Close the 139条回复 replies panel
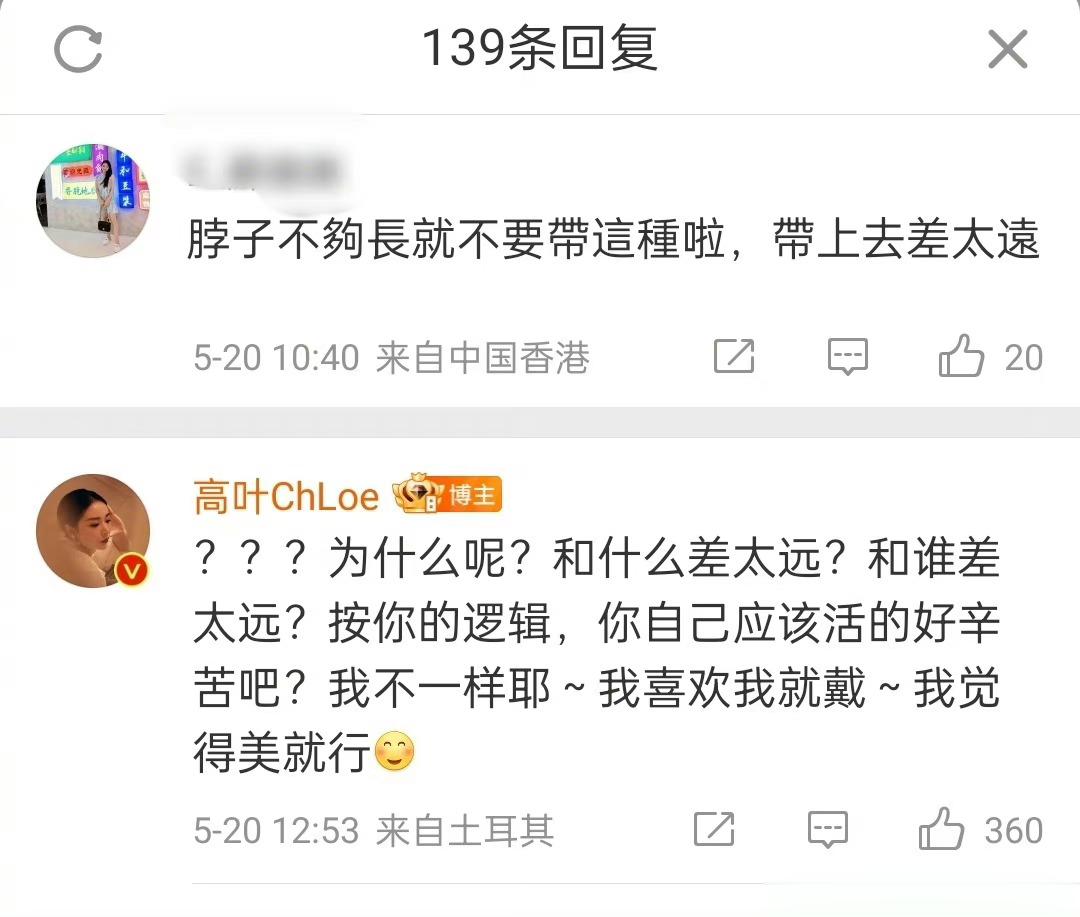Viewport: 1080px width, 917px height. [x=1007, y=49]
